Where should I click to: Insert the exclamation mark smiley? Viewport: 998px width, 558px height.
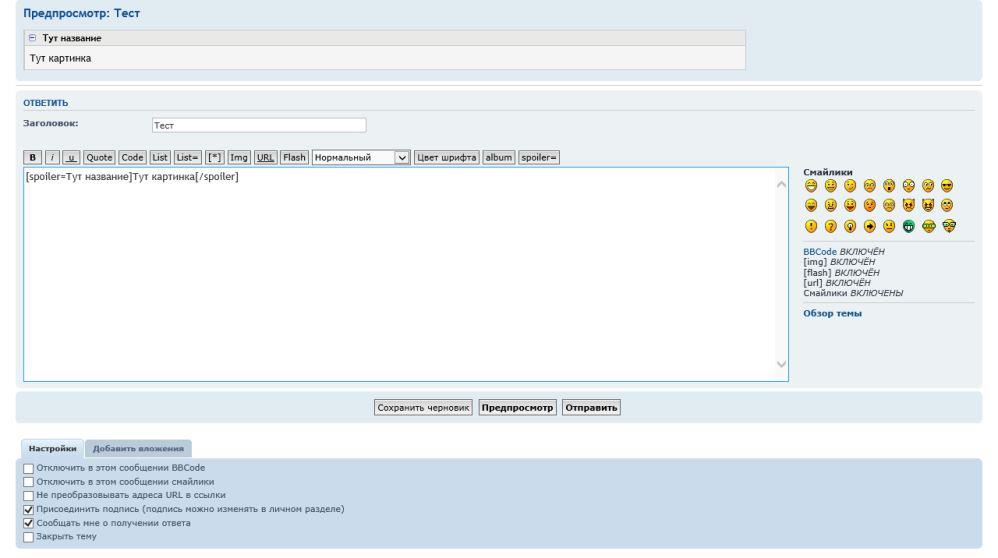[x=811, y=224]
